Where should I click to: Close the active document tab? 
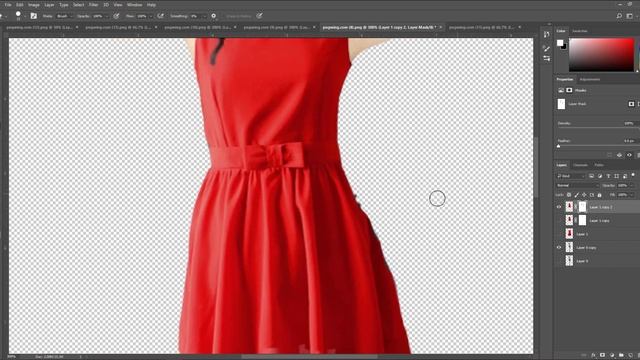coord(441,27)
